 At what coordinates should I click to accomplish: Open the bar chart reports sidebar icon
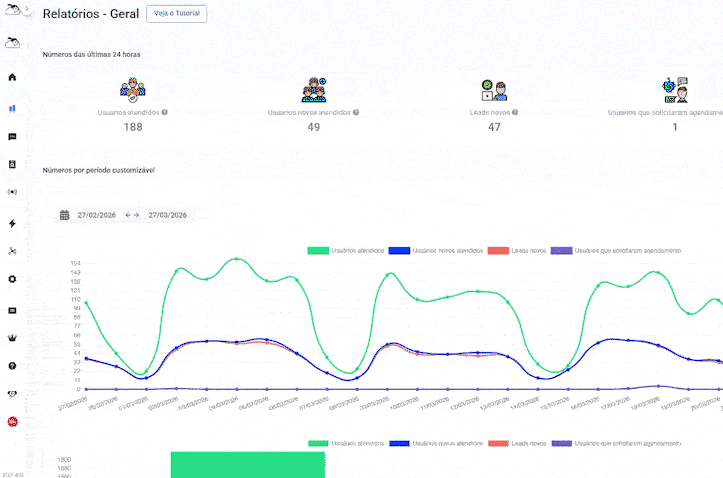12,107
